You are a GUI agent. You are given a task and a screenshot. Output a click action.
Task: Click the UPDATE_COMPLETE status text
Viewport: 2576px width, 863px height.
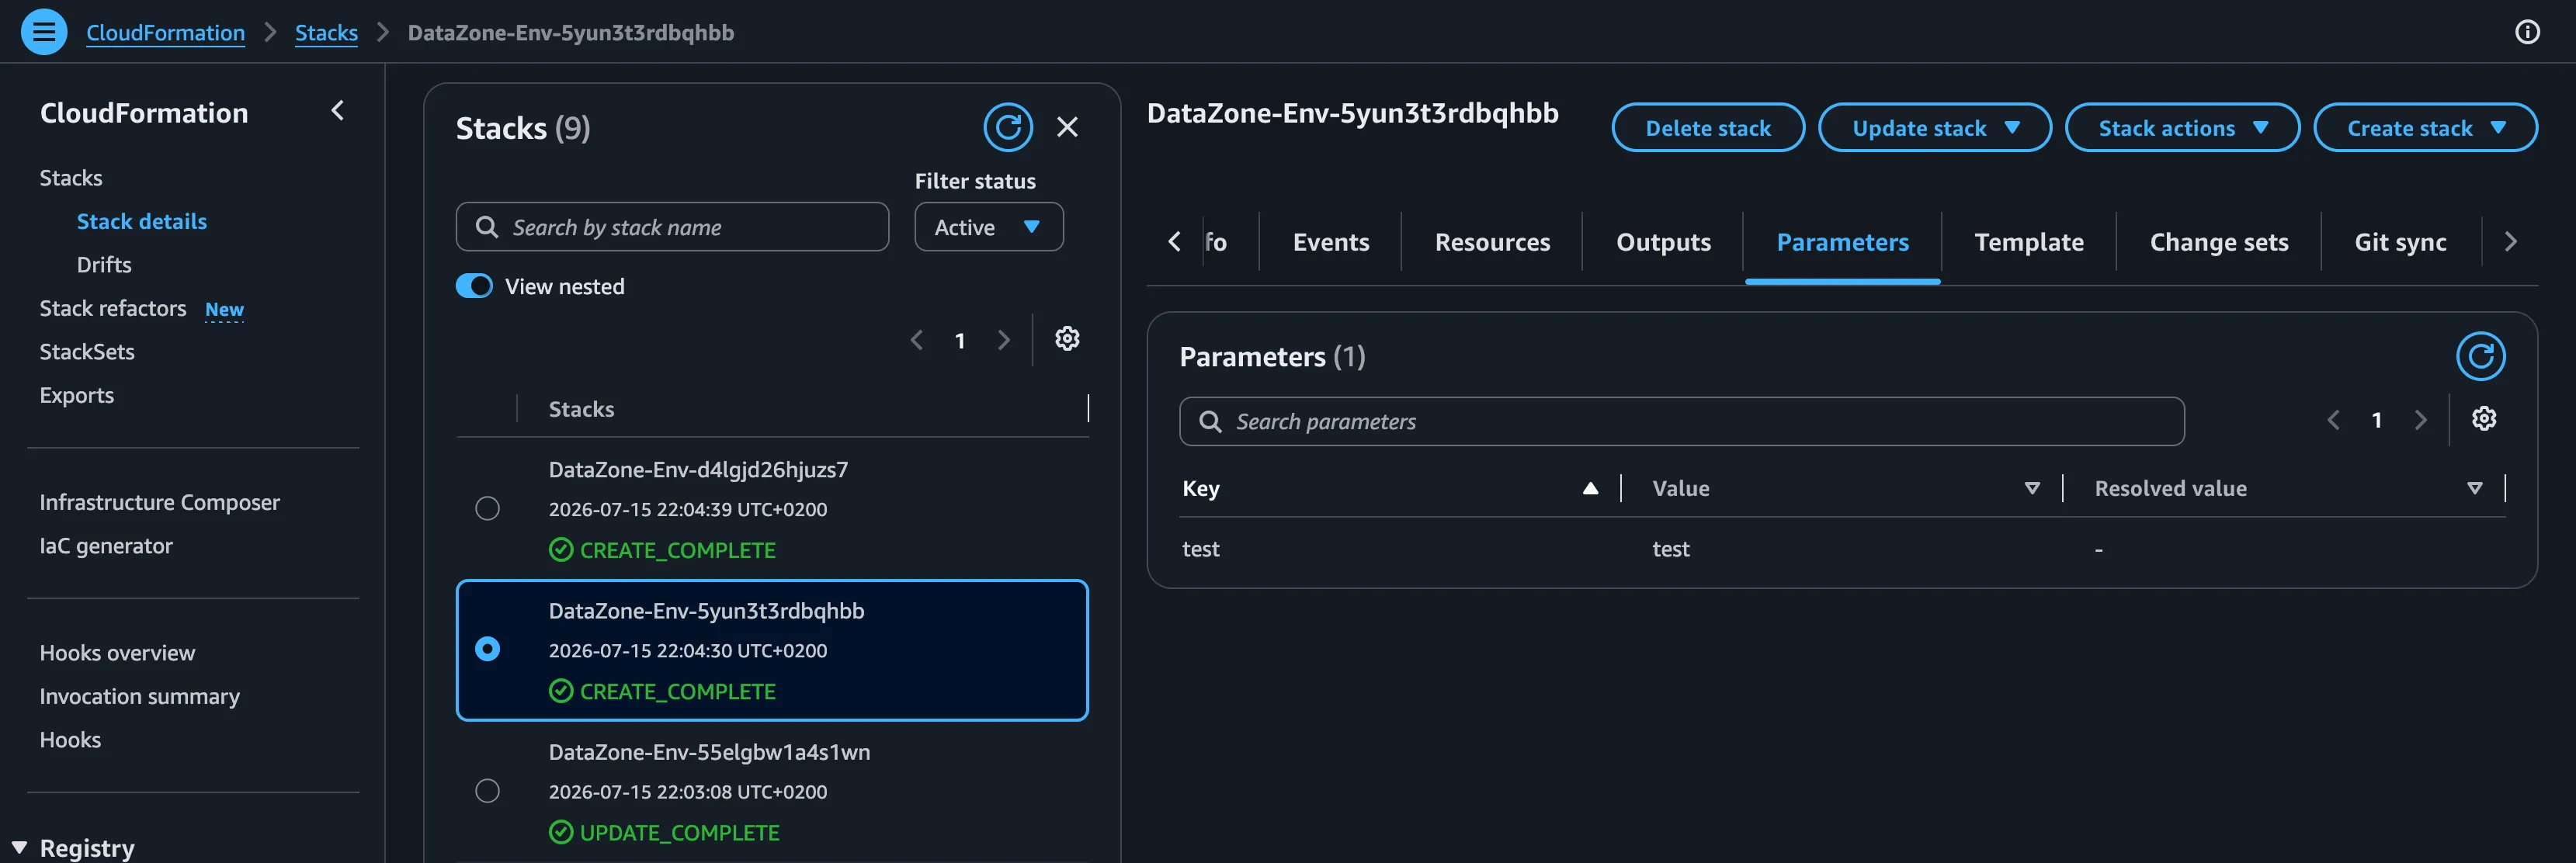tap(679, 833)
